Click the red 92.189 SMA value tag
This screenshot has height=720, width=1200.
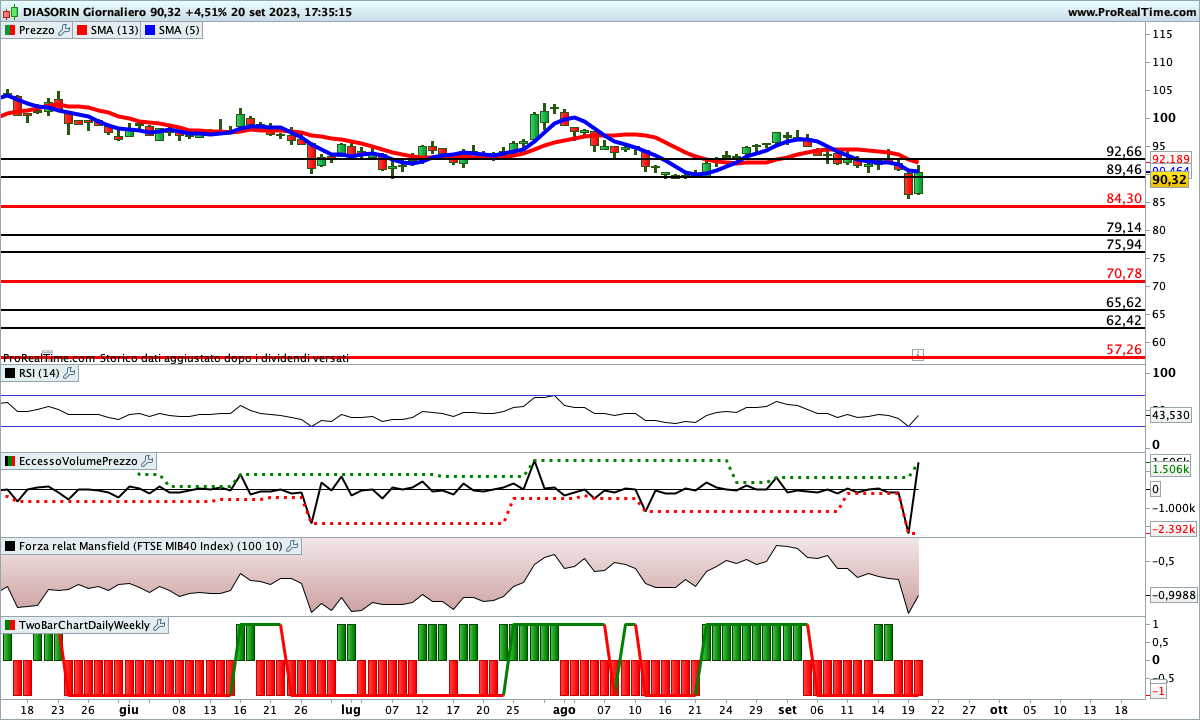[1170, 159]
